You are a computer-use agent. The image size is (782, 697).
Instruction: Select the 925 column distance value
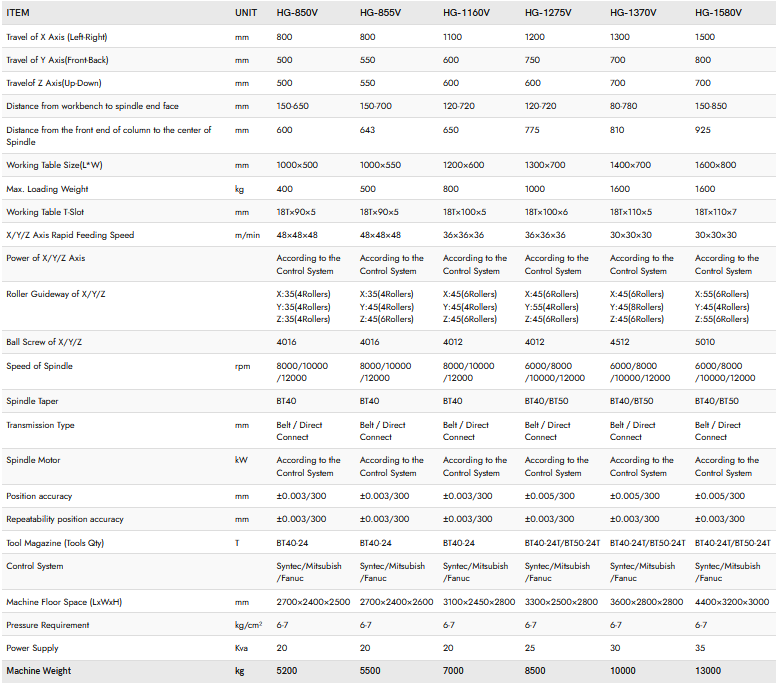[702, 130]
